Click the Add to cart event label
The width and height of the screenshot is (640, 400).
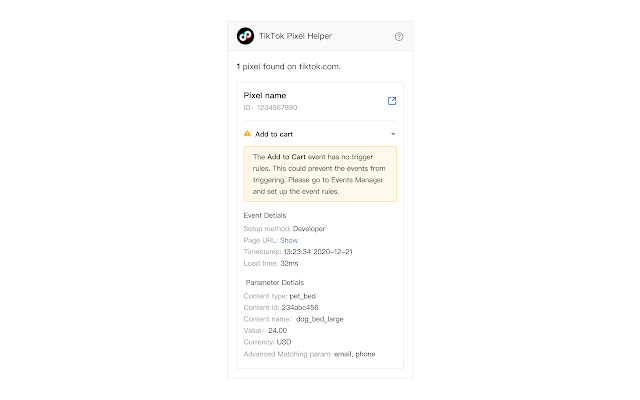(x=273, y=133)
